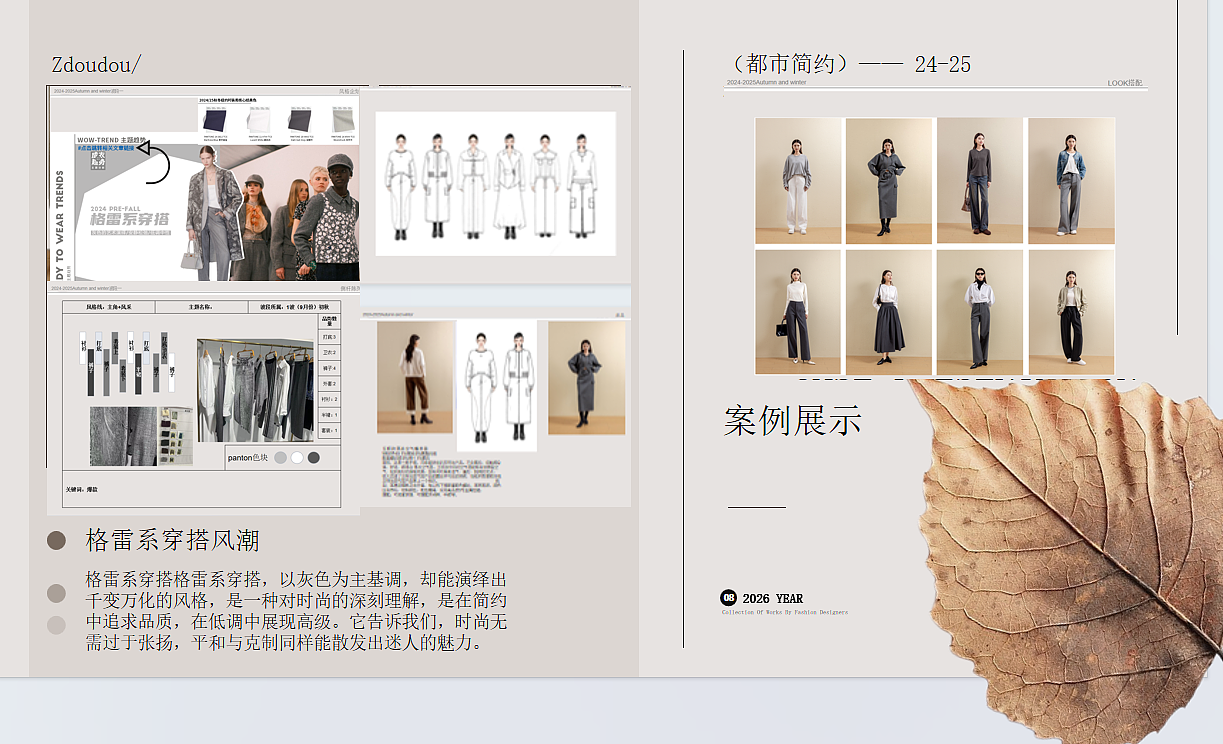Select the navy fabric swatch
Viewport: 1223px width, 744px height.
point(214,120)
